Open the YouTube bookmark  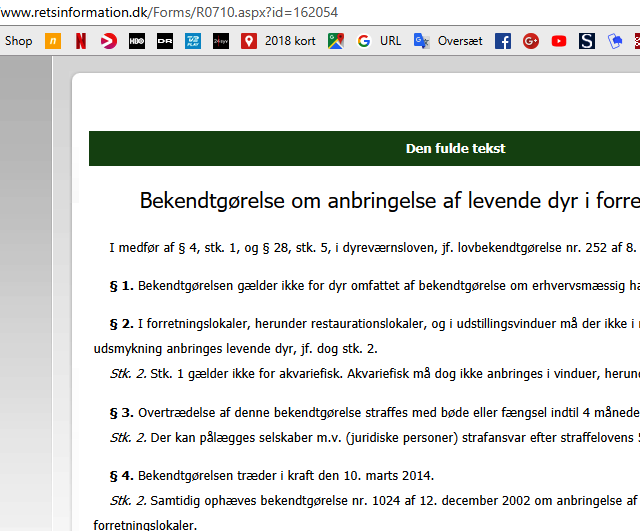tap(559, 41)
